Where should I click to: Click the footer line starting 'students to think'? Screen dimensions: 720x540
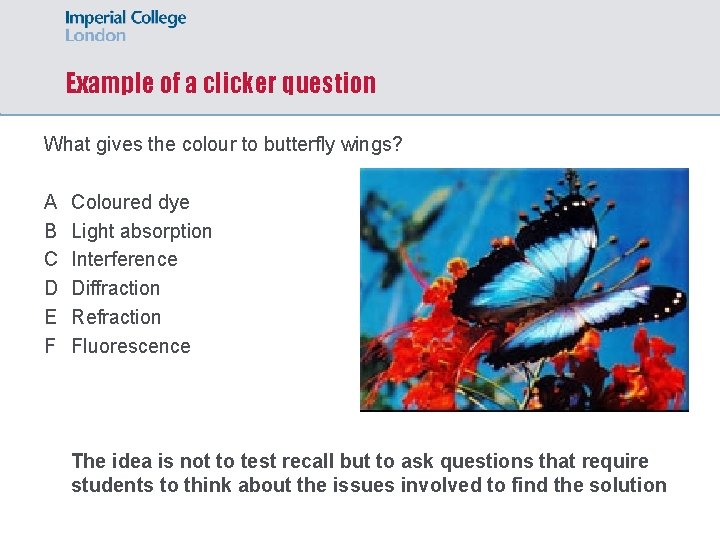[x=368, y=485]
